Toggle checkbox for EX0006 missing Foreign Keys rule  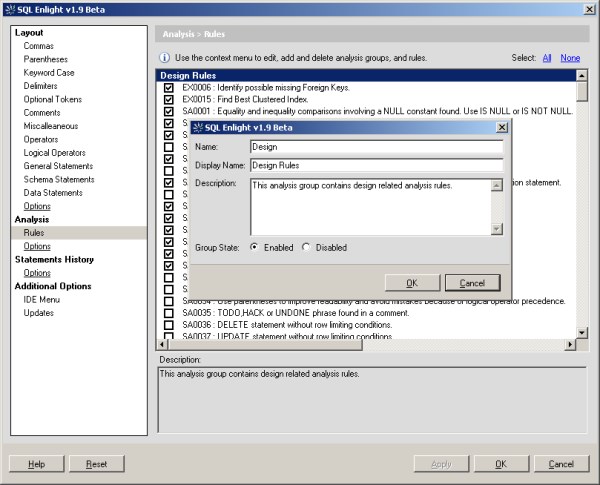tap(168, 88)
